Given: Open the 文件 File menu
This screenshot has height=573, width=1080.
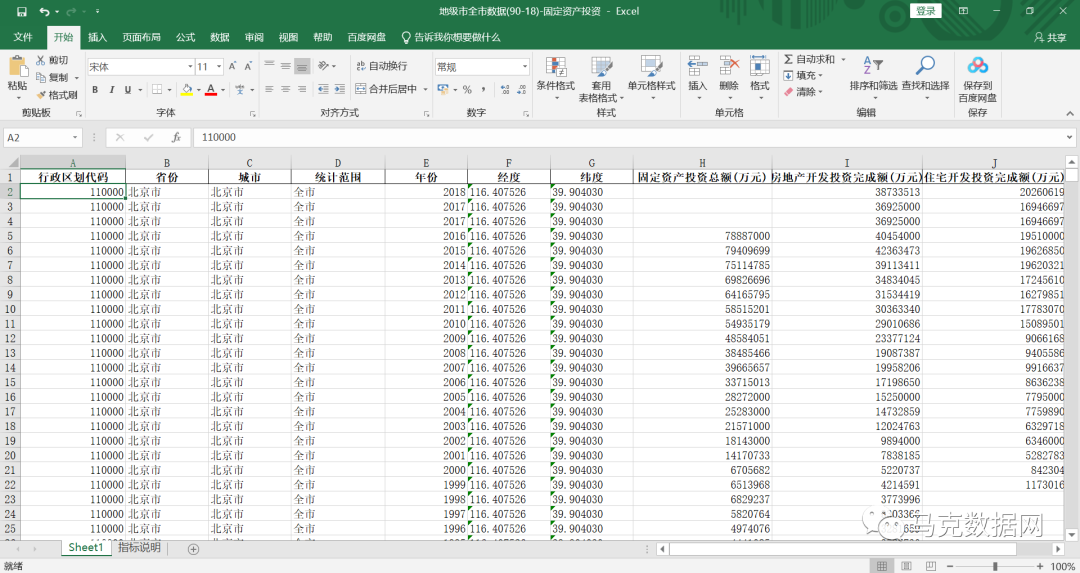Looking at the screenshot, I should tap(23, 37).
